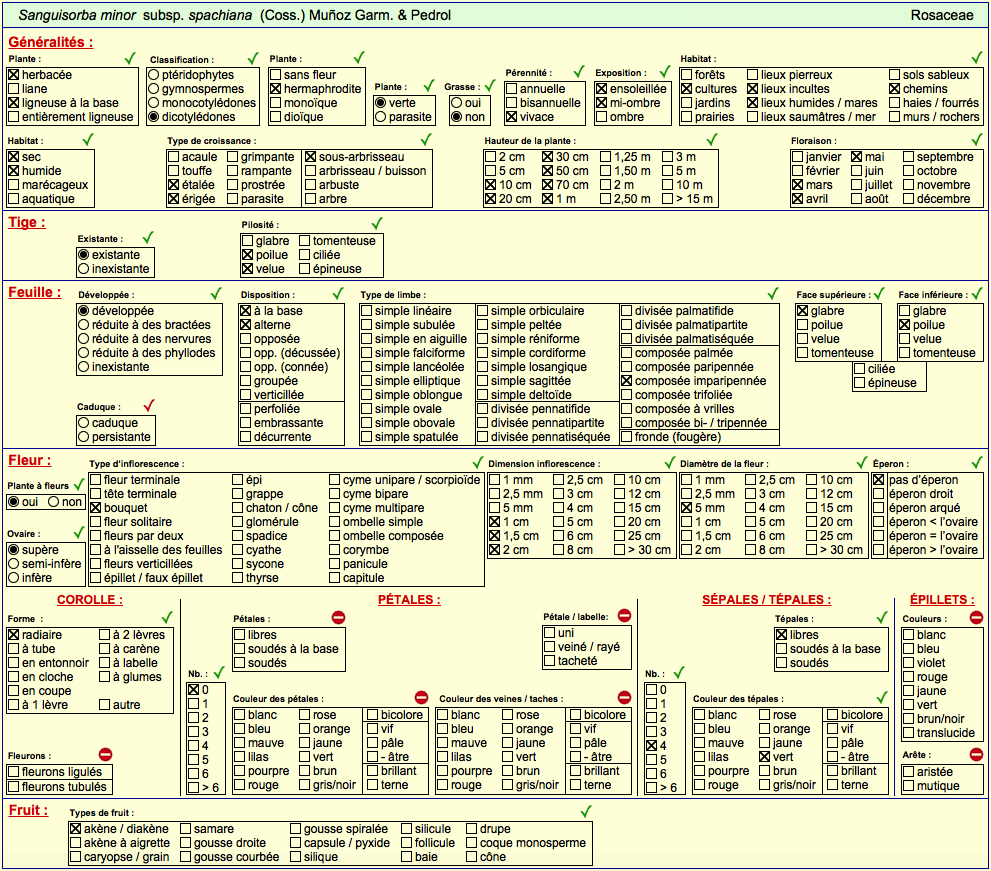991x871 pixels.
Task: Check the translucide épillets color
Action: 909,733
